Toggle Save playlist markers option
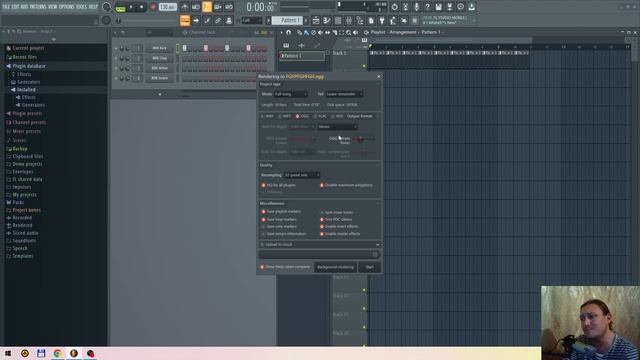 tap(281, 212)
